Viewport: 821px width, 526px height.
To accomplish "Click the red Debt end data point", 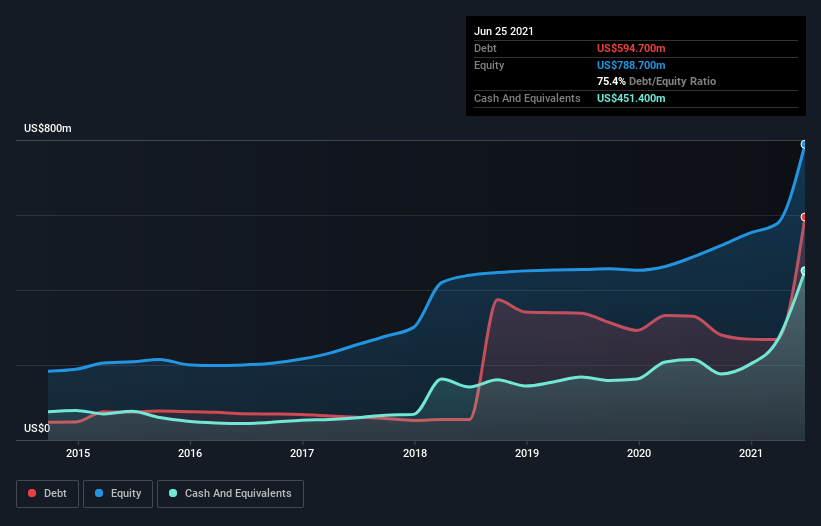I will tap(804, 217).
